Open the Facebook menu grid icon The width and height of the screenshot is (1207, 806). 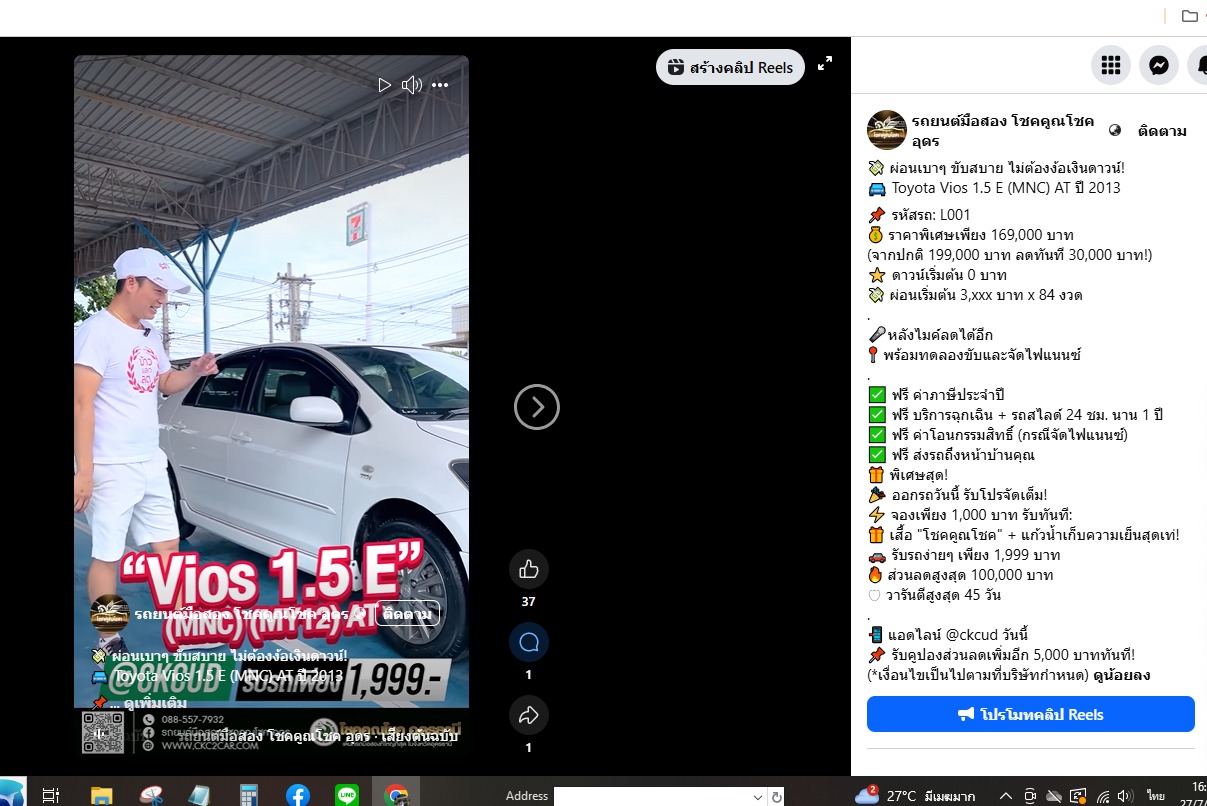pyautogui.click(x=1110, y=65)
